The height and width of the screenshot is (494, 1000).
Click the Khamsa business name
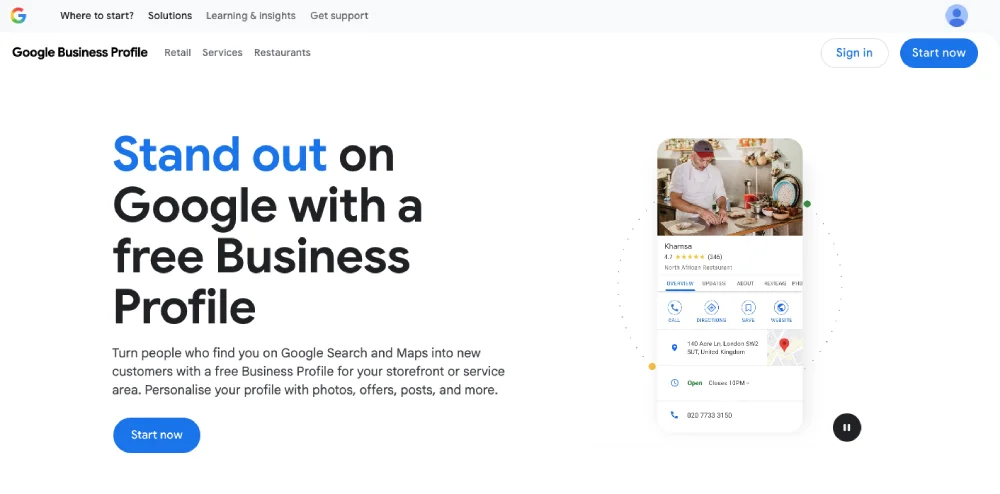coord(678,246)
